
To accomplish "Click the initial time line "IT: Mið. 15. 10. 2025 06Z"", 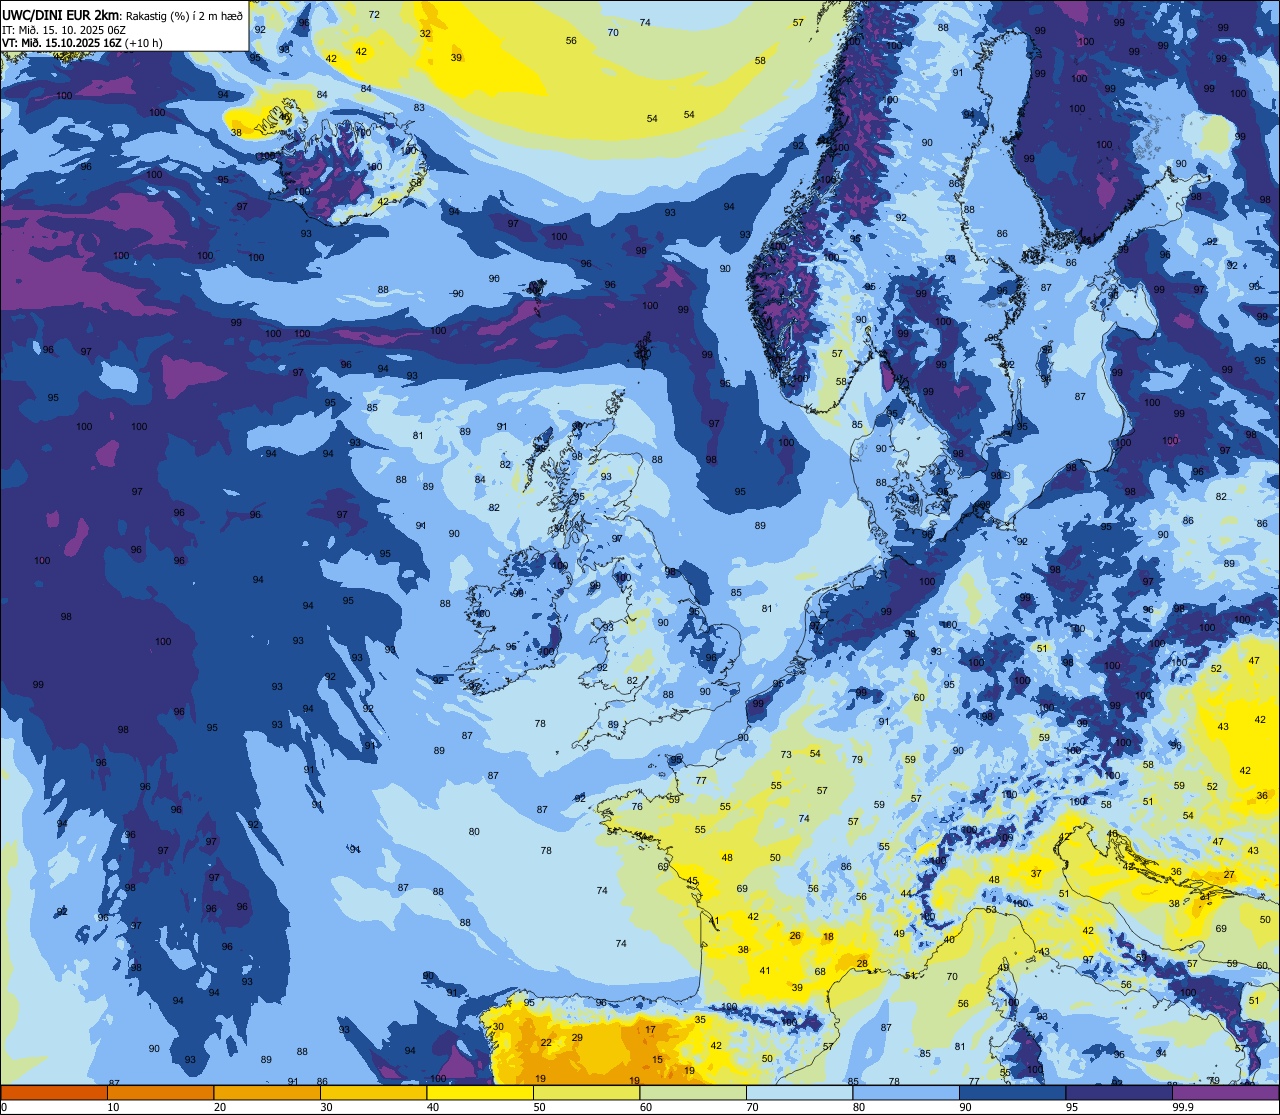I will click(64, 30).
